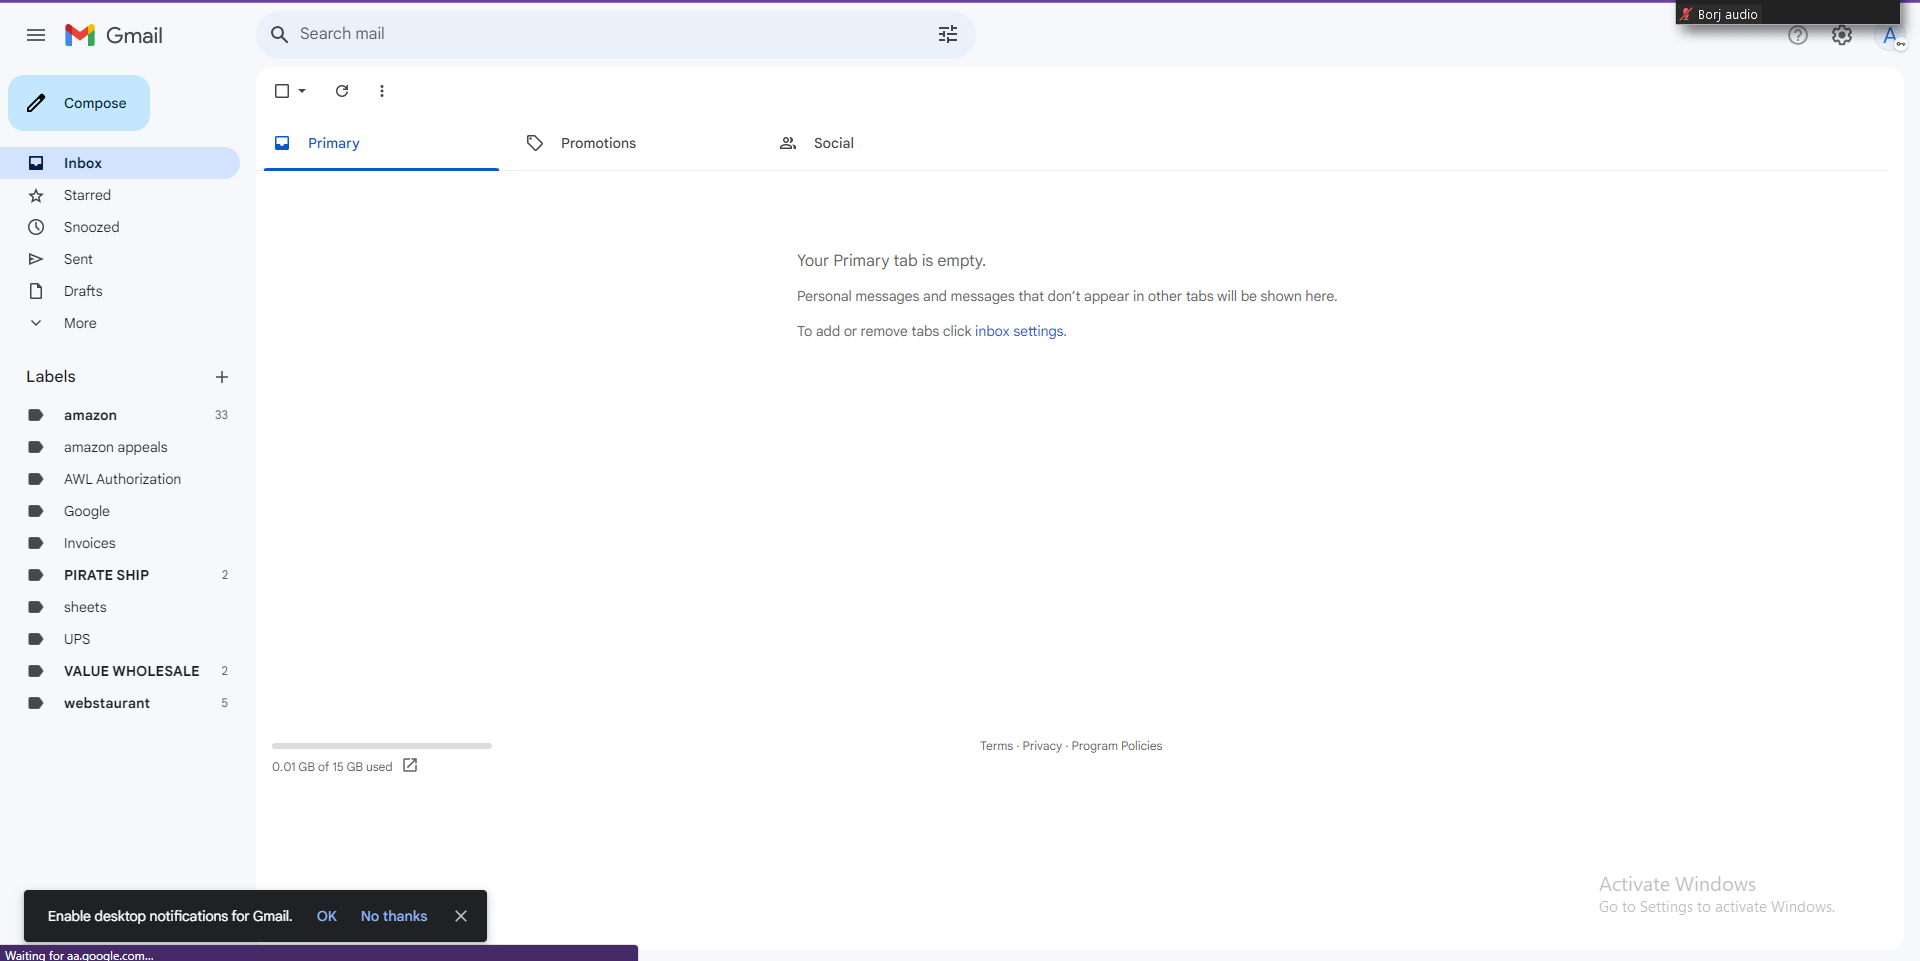The width and height of the screenshot is (1920, 961).
Task: Expand the More folders chevron
Action: tap(36, 323)
